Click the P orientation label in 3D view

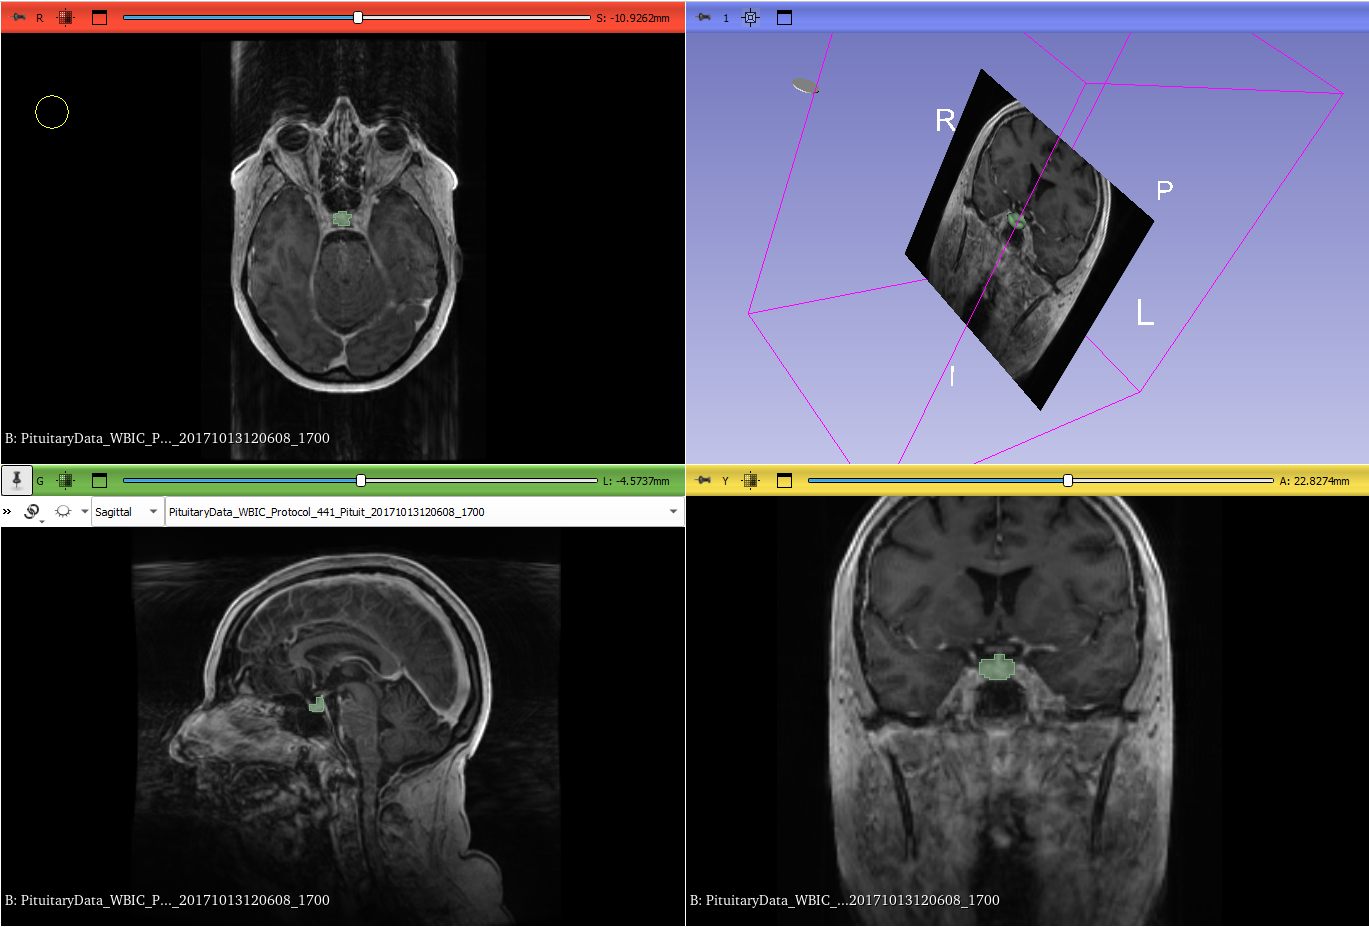pyautogui.click(x=1164, y=190)
